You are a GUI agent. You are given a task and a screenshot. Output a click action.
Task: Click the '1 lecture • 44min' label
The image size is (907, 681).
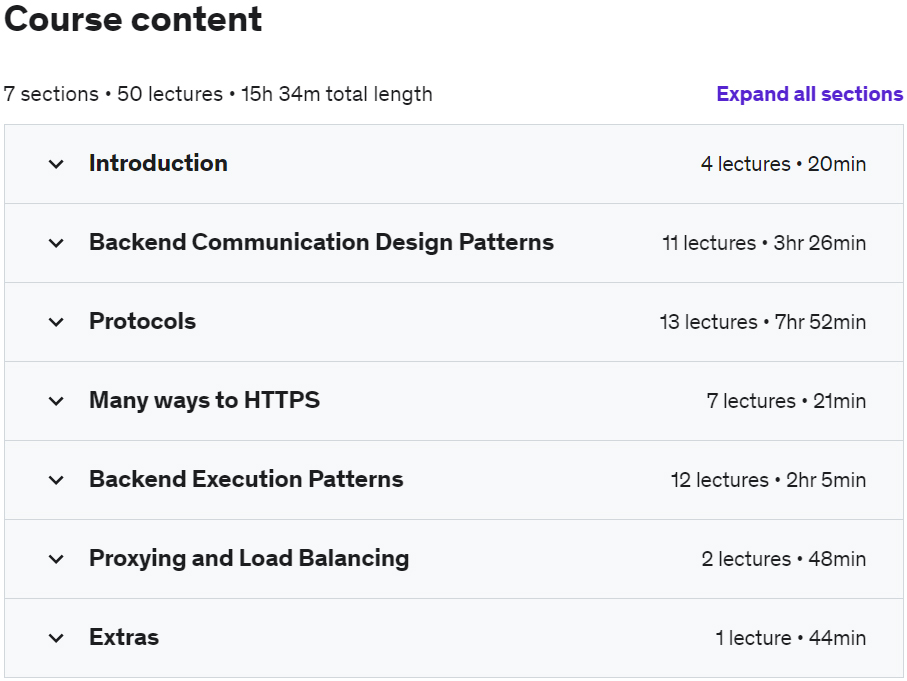[x=790, y=638]
